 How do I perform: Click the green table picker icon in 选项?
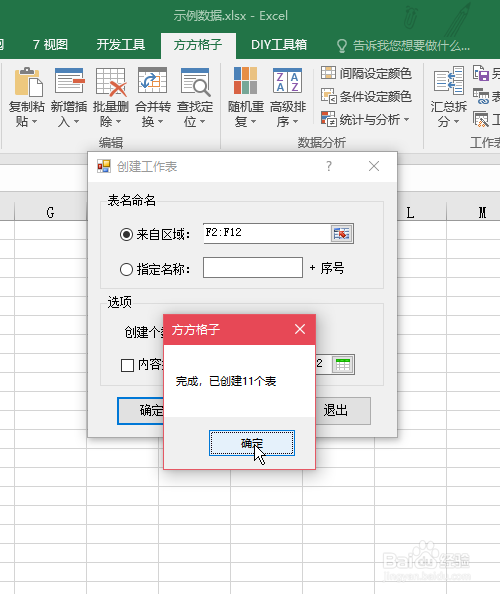click(x=343, y=364)
